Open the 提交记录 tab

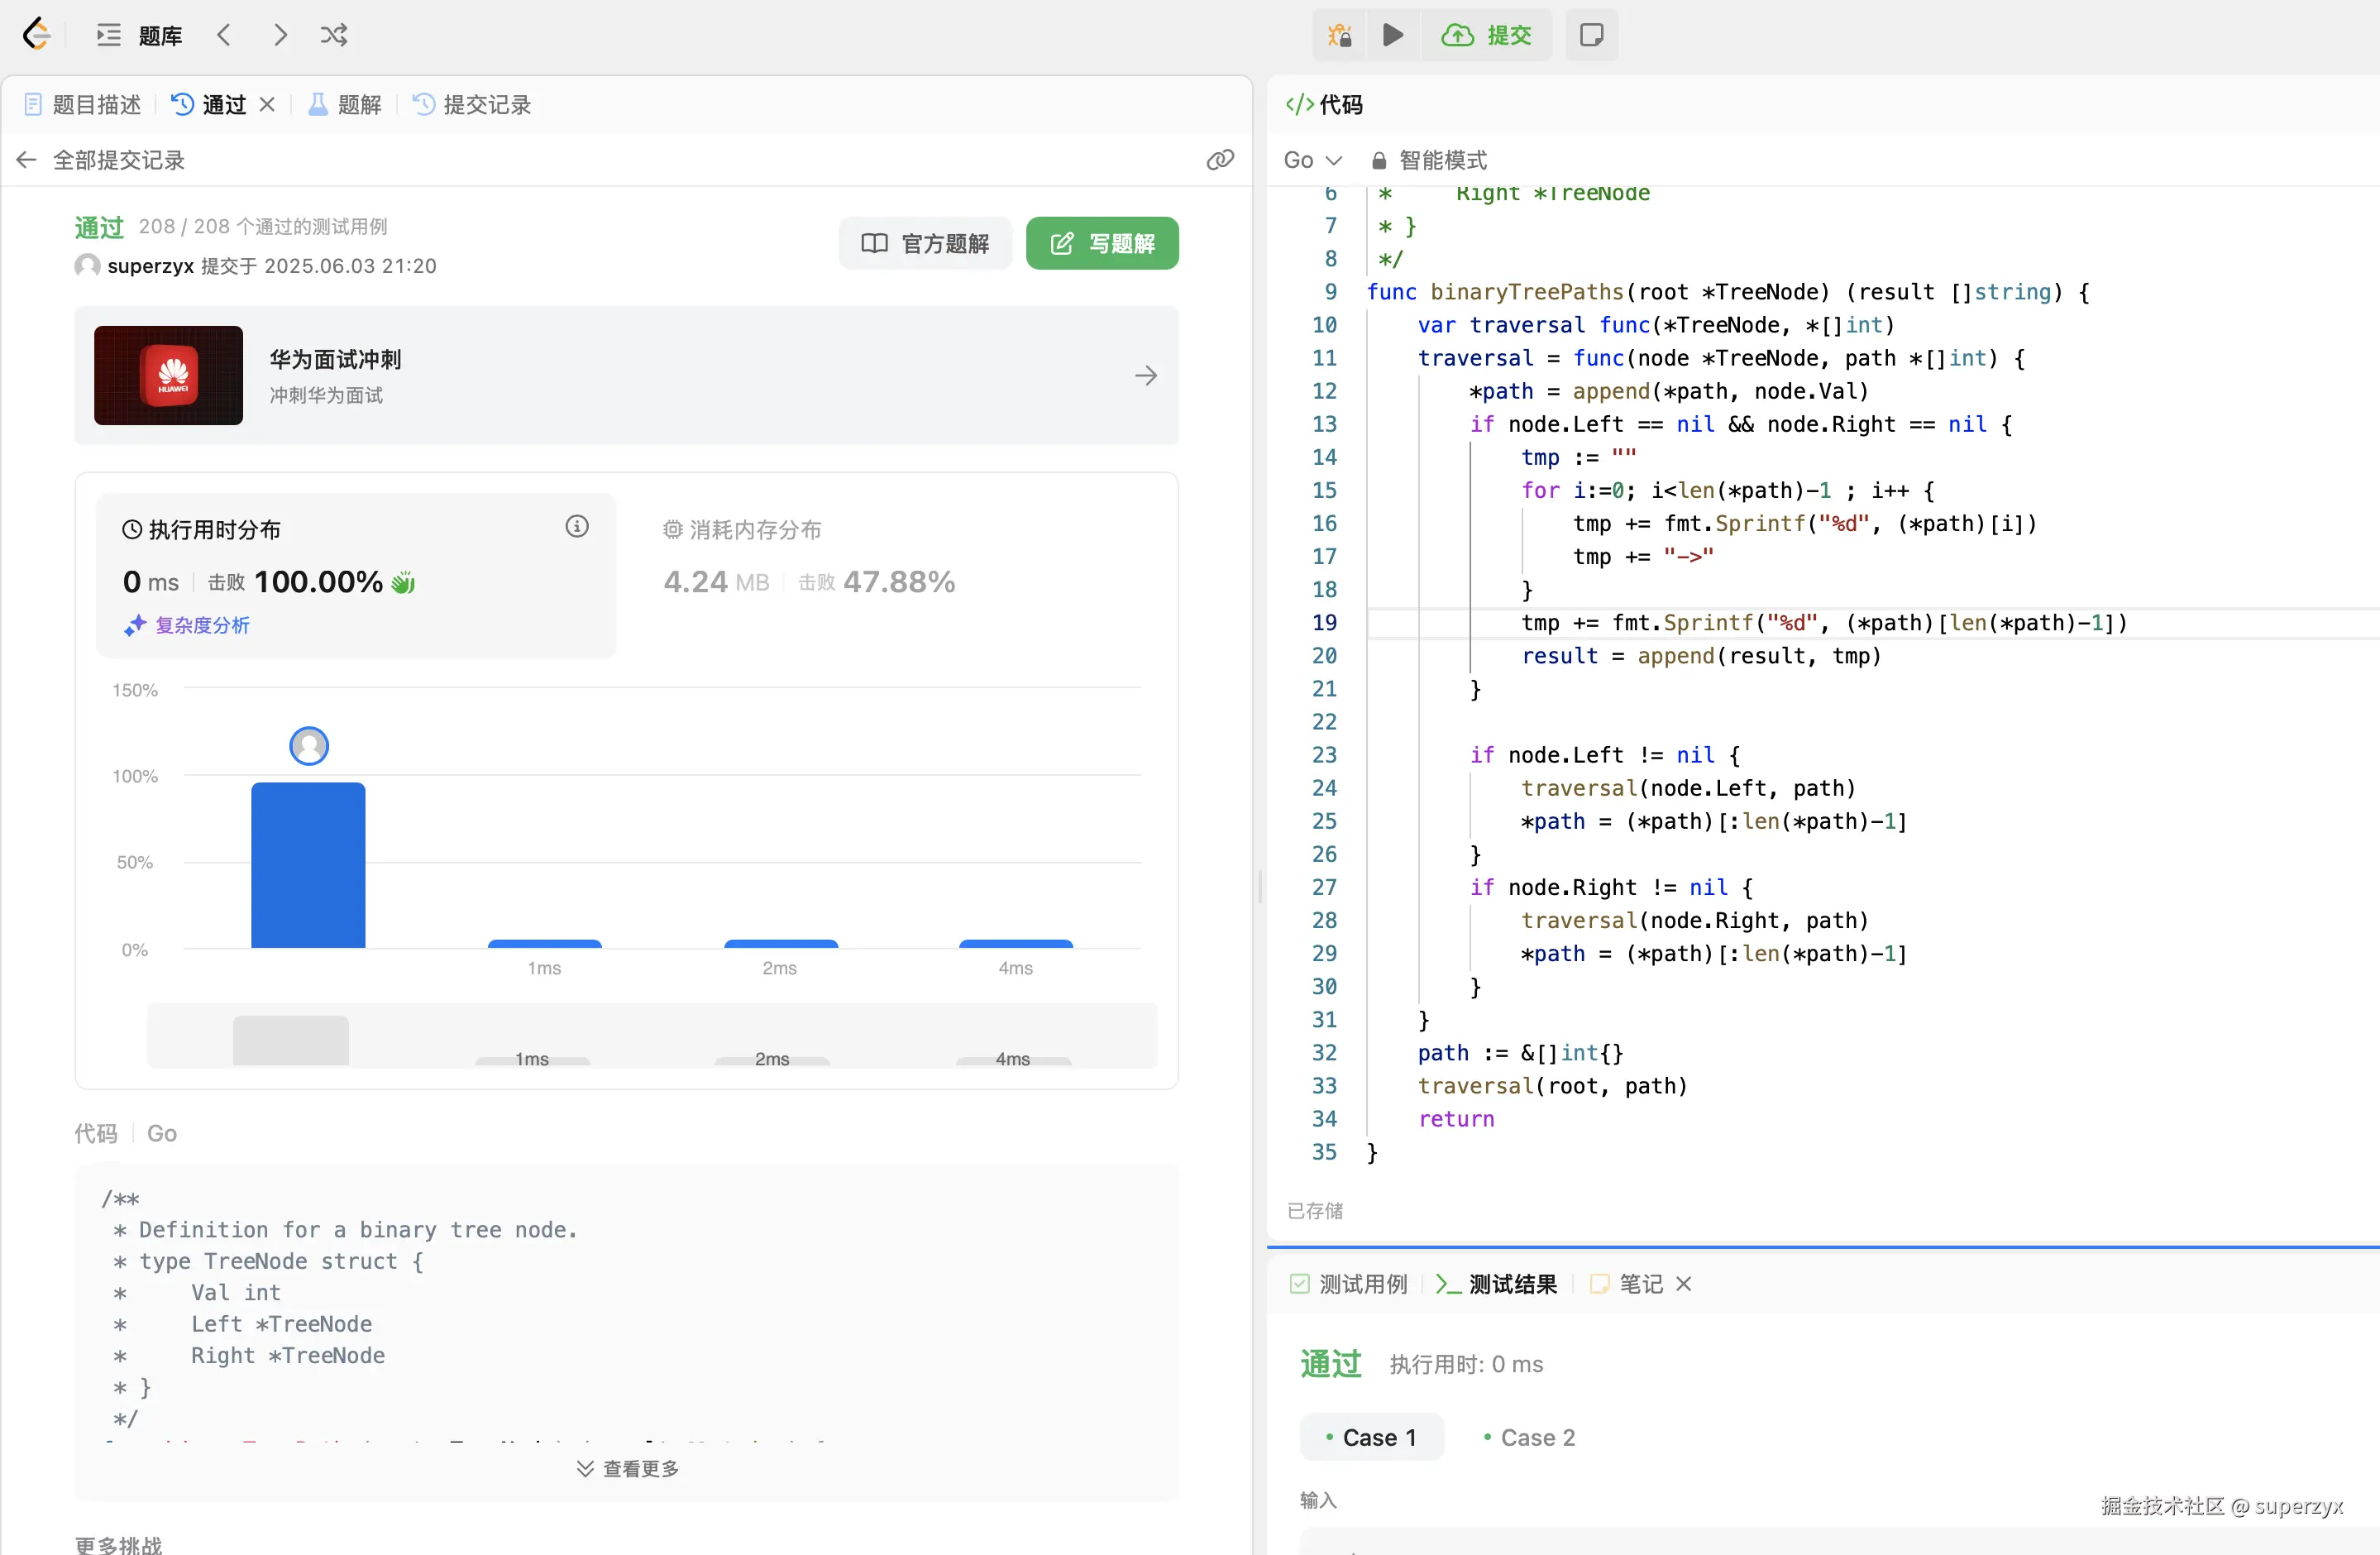(x=472, y=104)
